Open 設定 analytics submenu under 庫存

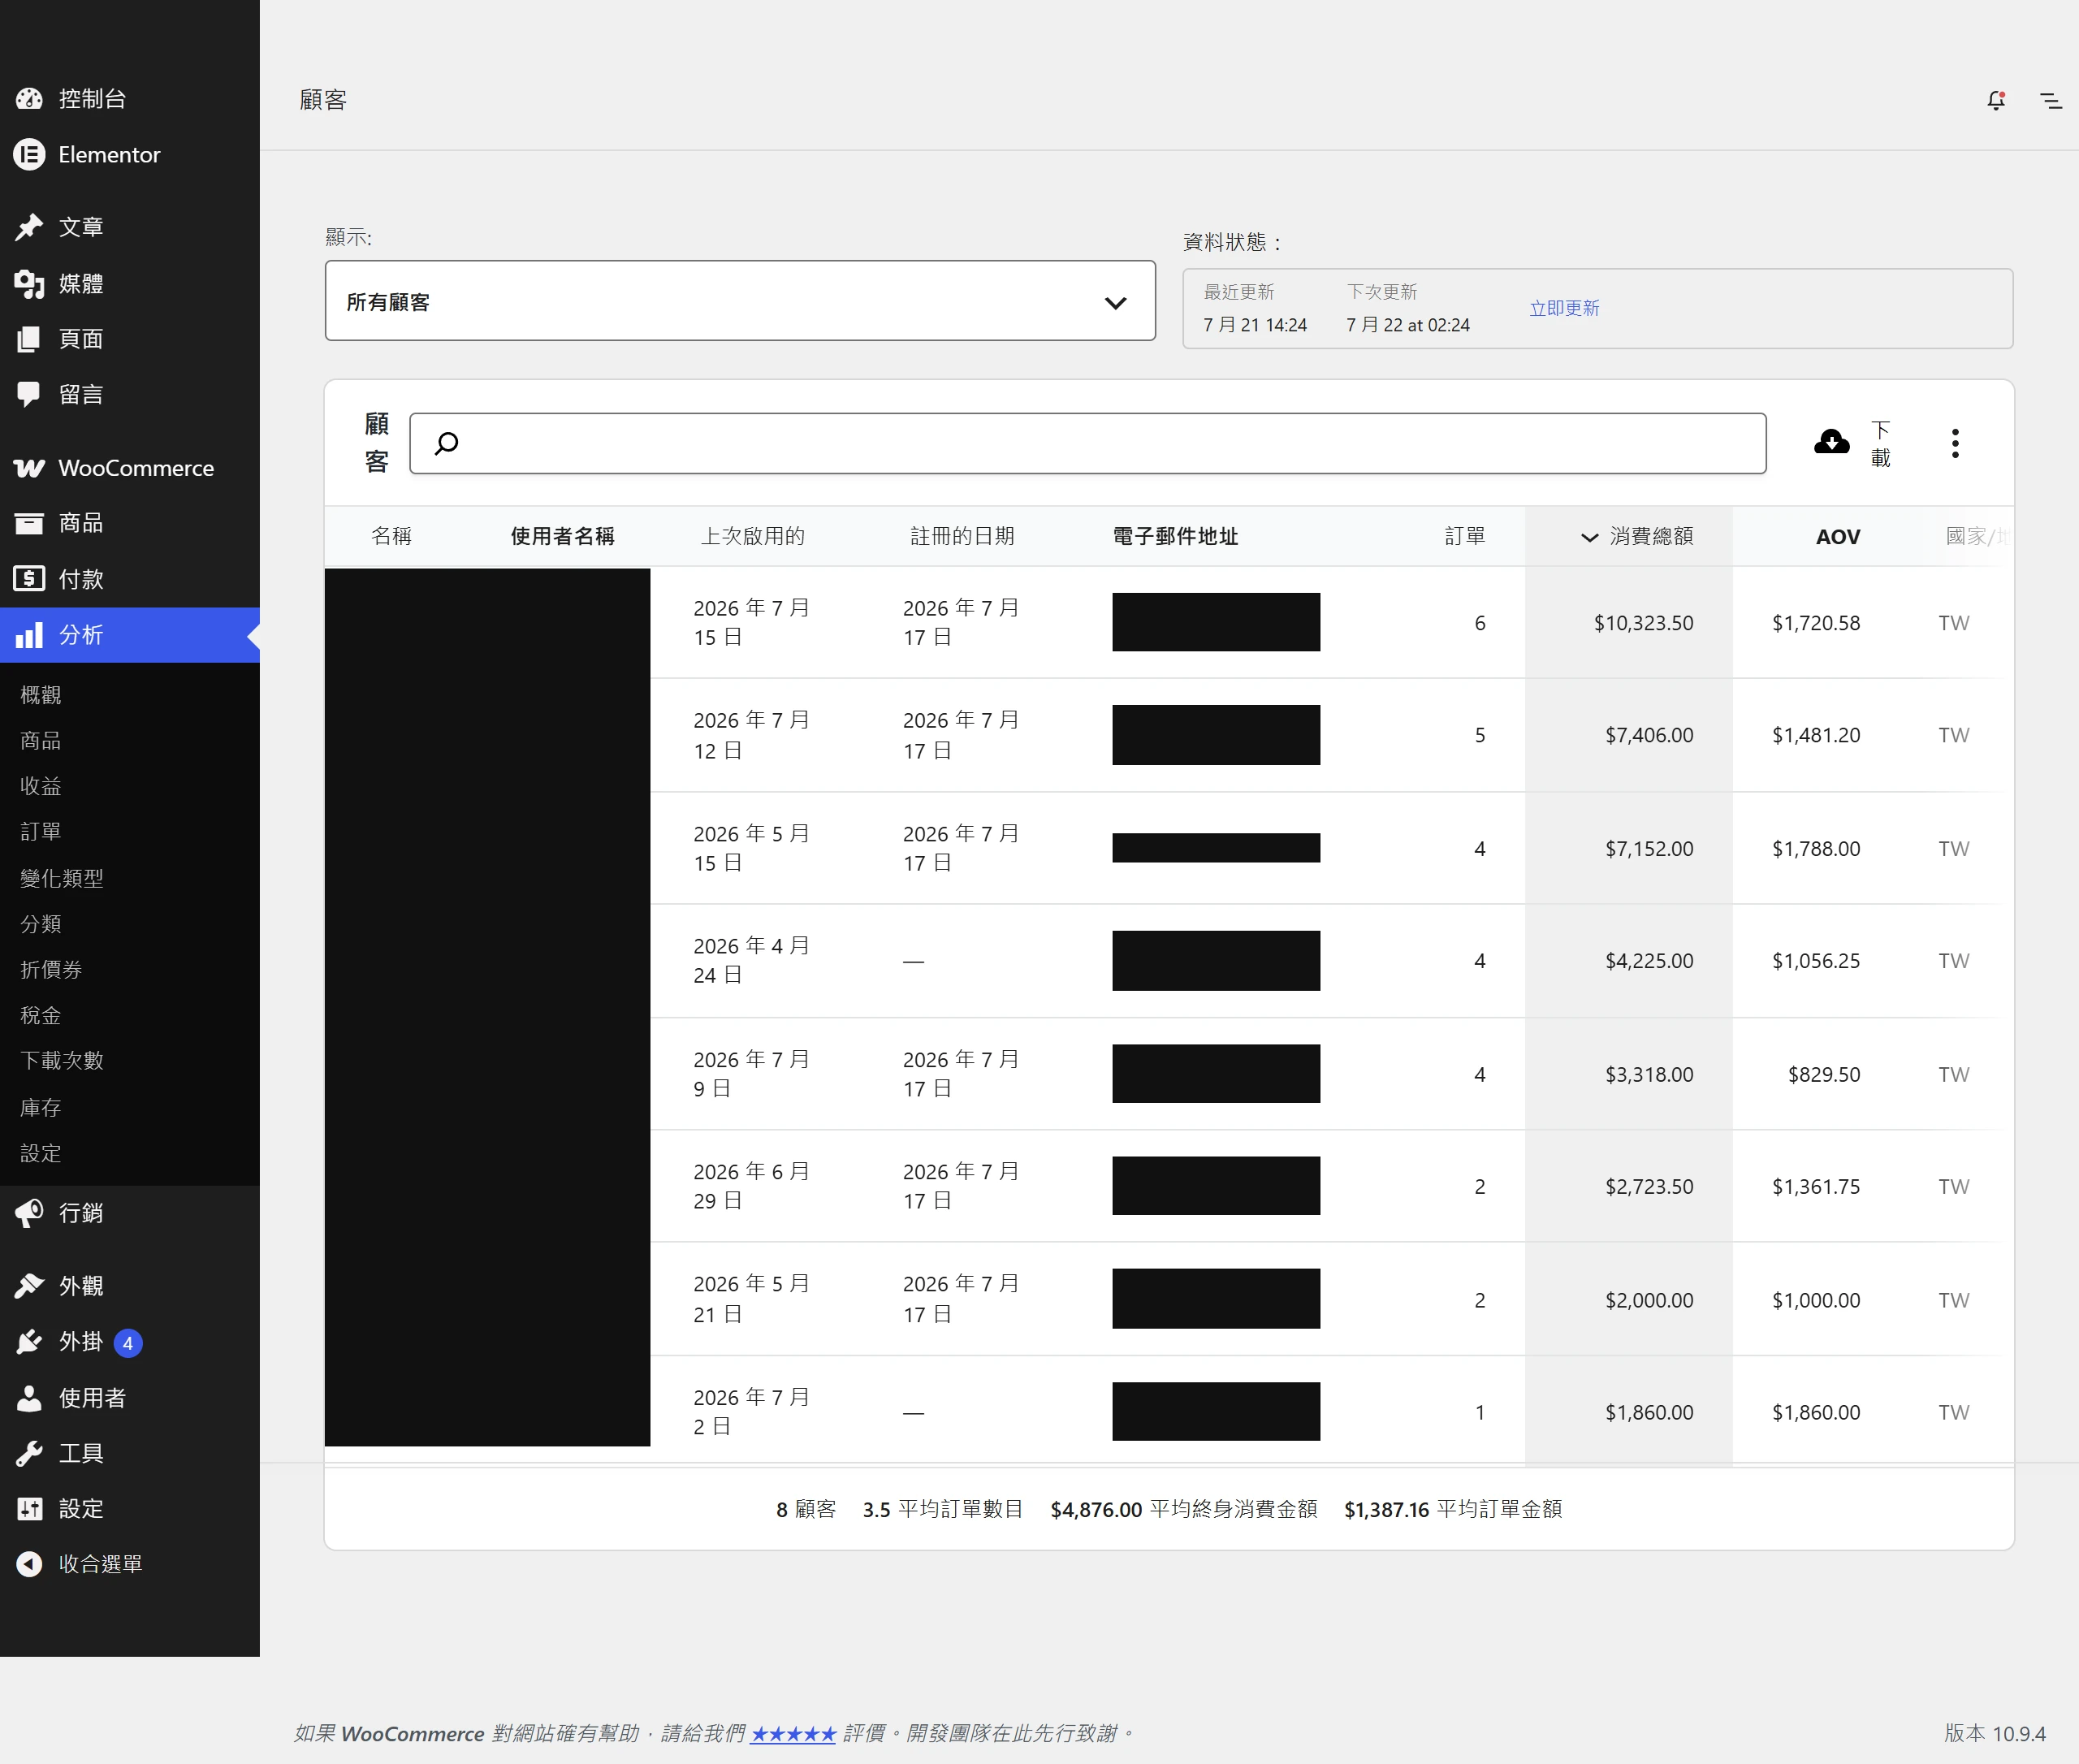pyautogui.click(x=41, y=1153)
